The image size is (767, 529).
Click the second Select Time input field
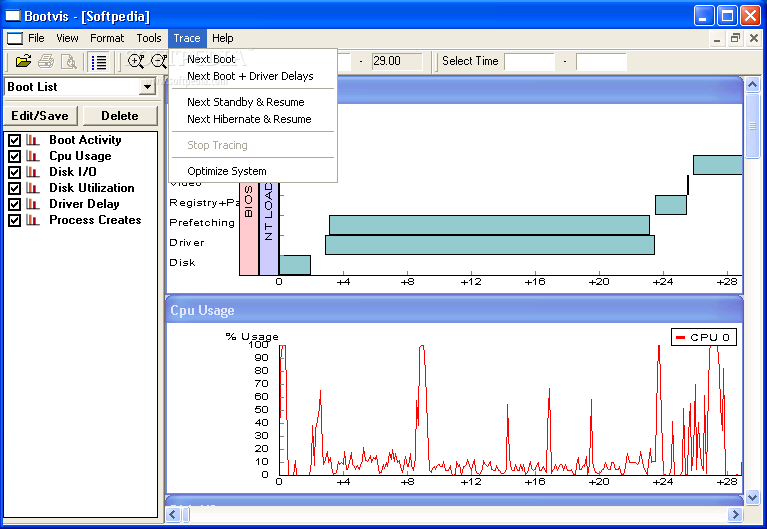[x=601, y=62]
